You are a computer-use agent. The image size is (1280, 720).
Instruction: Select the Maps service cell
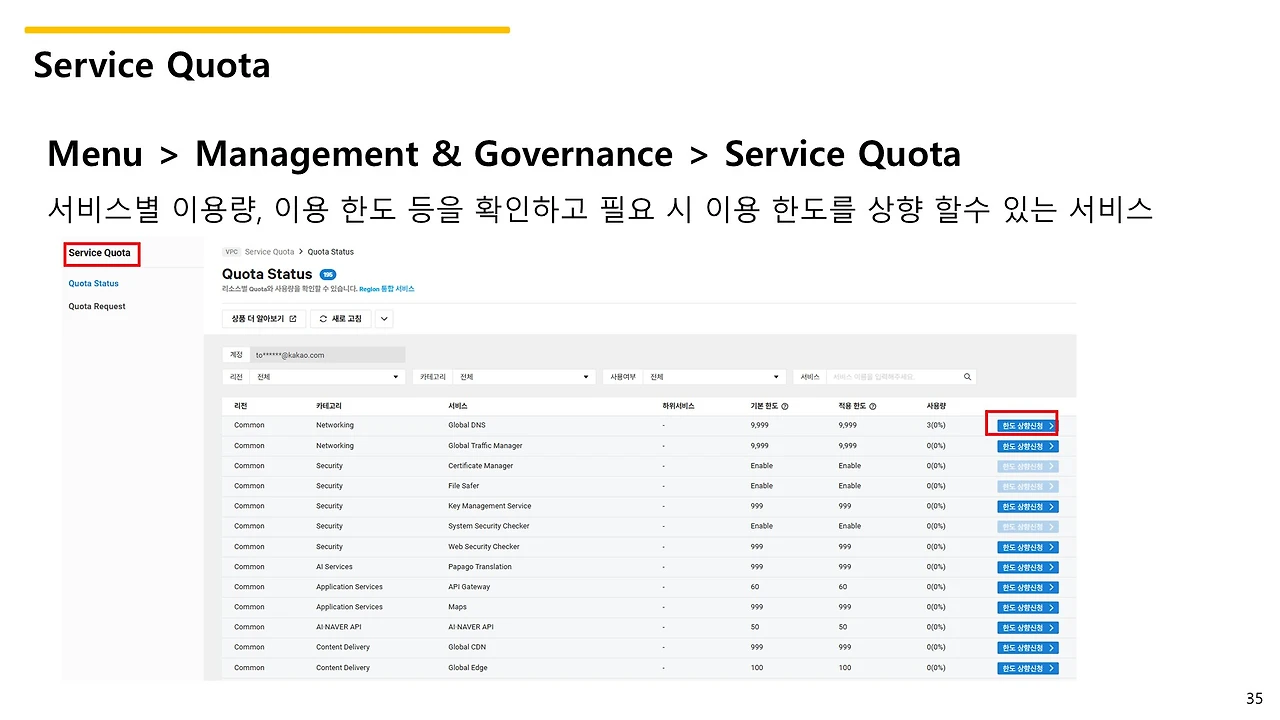coord(458,607)
